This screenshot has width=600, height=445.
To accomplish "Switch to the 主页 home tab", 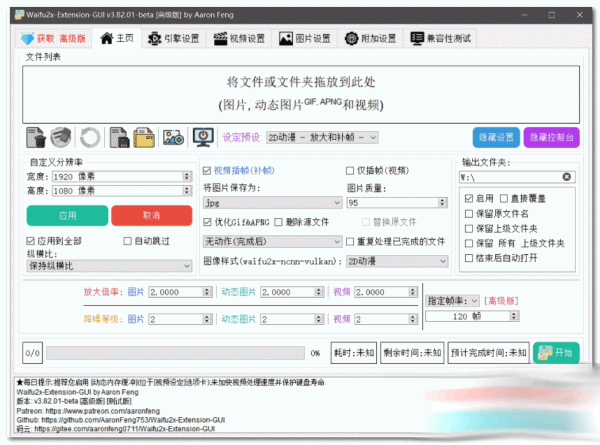I will coord(117,38).
